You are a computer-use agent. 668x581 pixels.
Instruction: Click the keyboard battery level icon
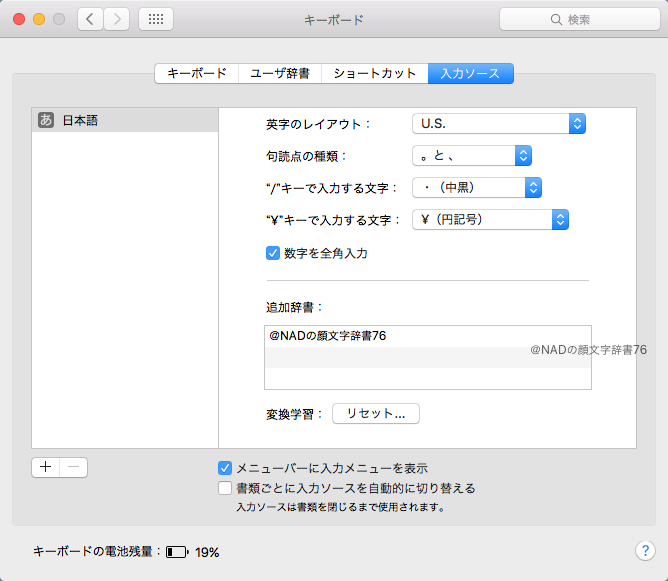[177, 551]
